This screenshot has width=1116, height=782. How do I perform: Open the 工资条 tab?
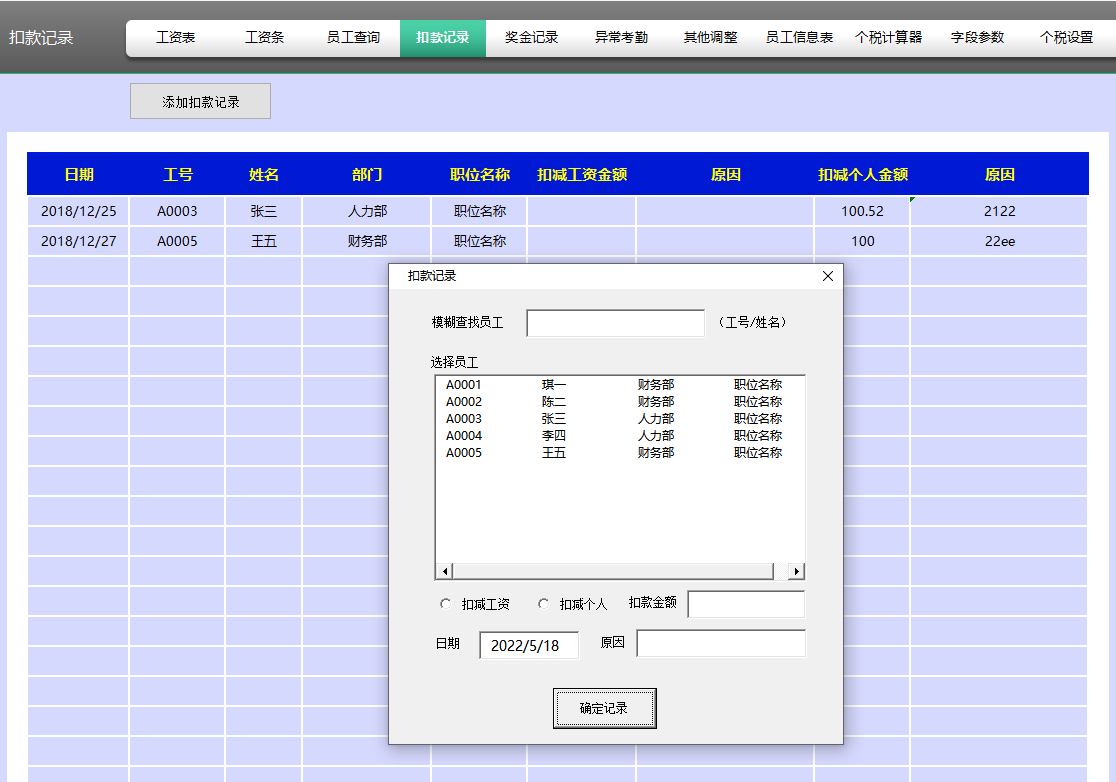265,38
